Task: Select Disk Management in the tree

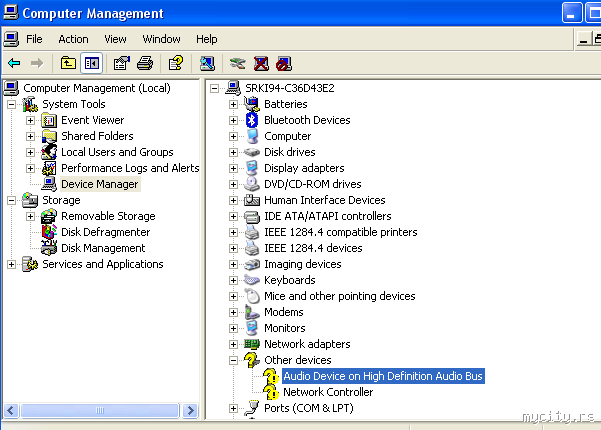Action: pos(103,248)
